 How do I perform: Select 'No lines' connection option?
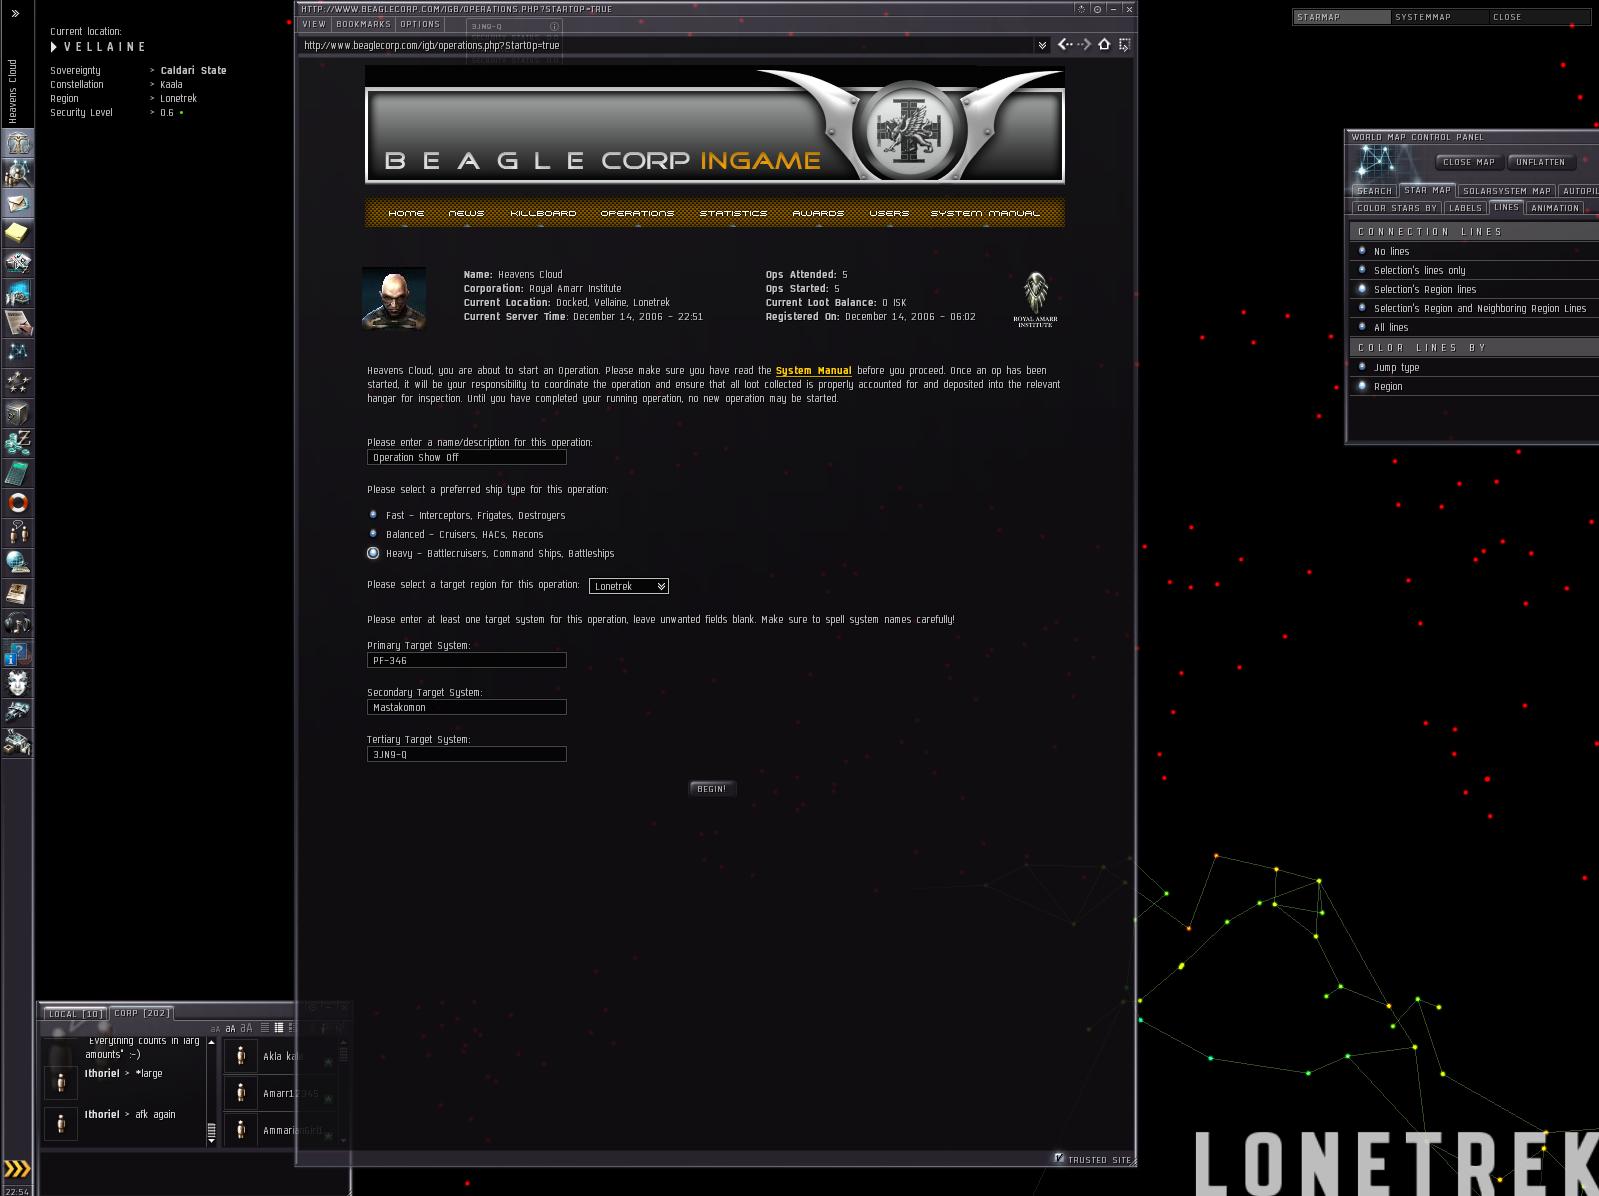pos(1362,251)
